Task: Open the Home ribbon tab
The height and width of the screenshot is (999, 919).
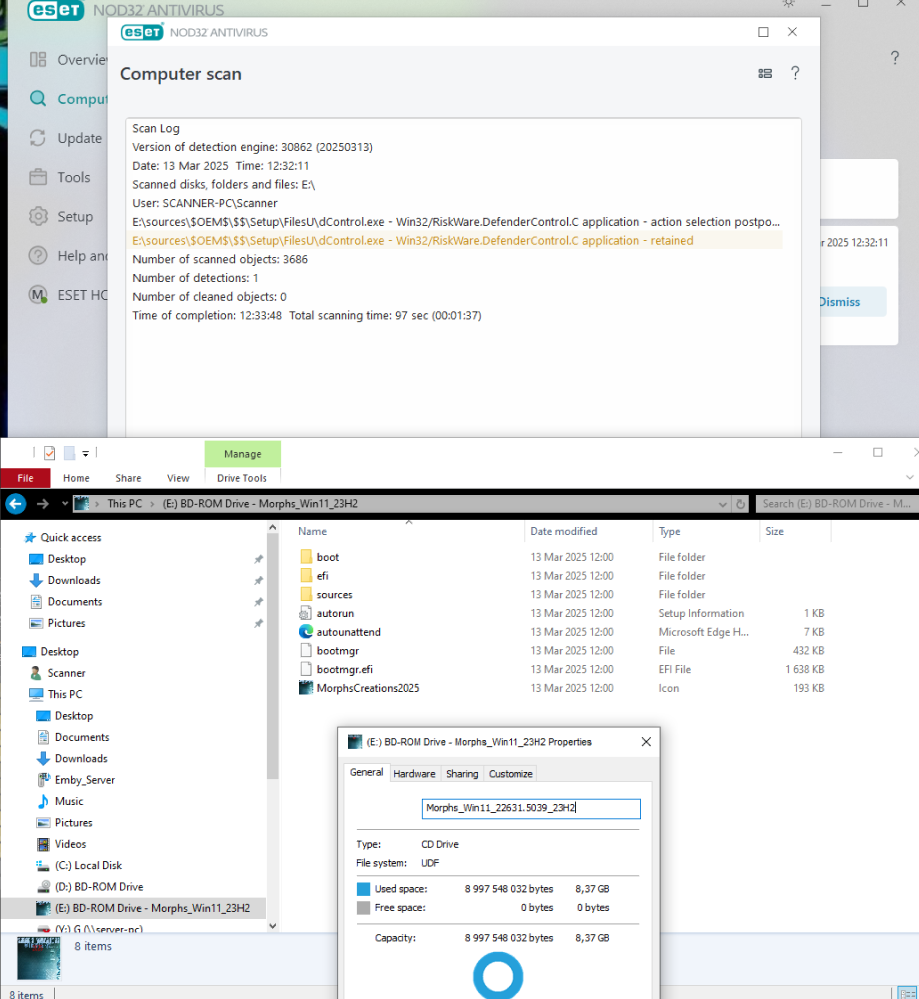Action: click(76, 478)
